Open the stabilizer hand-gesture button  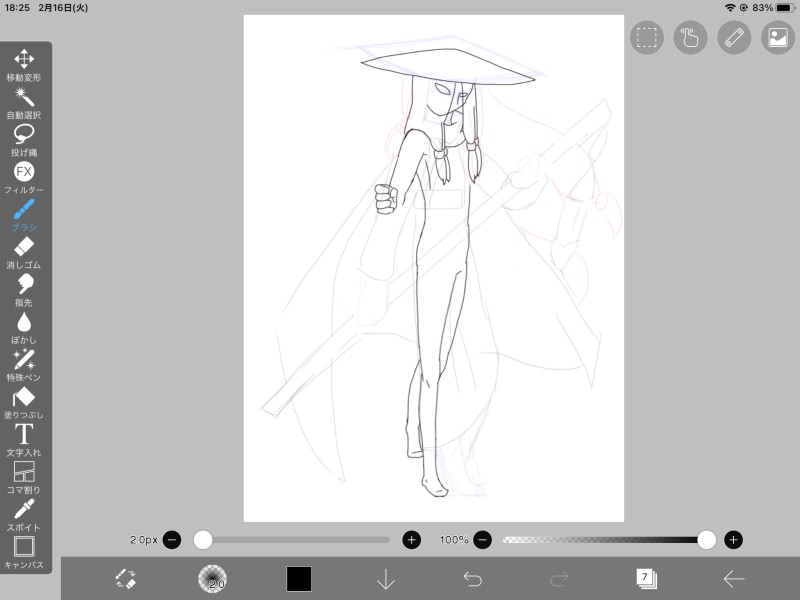tap(690, 37)
